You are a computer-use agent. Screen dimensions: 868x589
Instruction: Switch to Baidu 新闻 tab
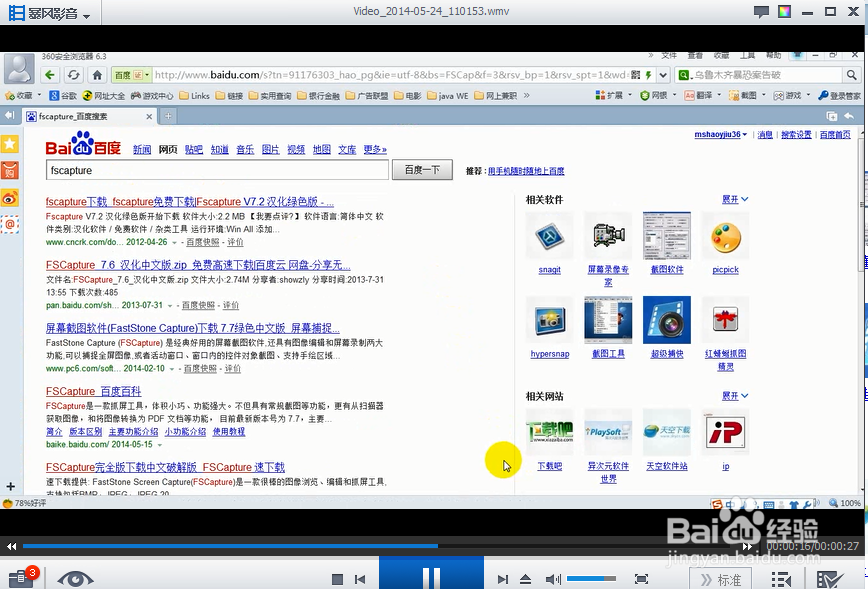142,149
